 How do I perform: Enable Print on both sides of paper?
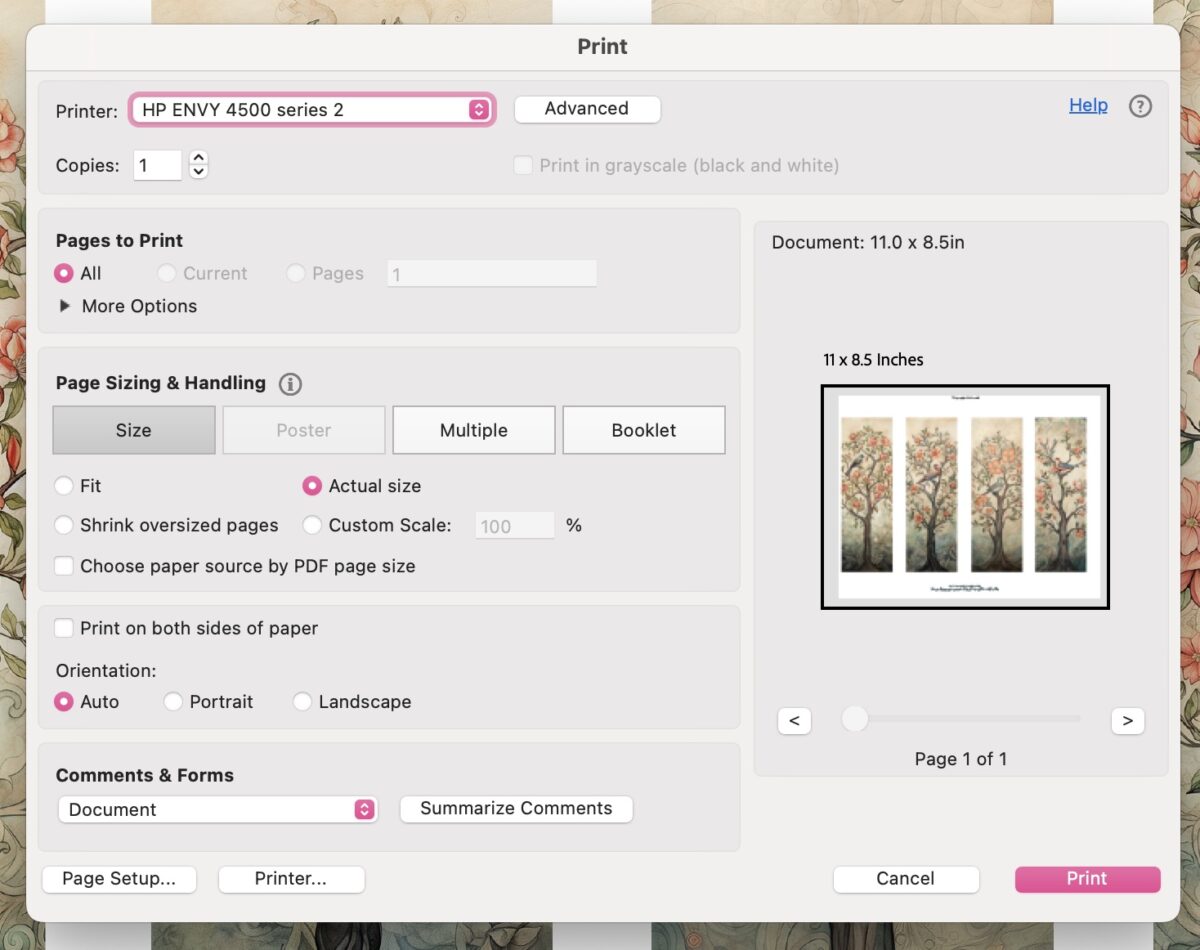tap(64, 628)
